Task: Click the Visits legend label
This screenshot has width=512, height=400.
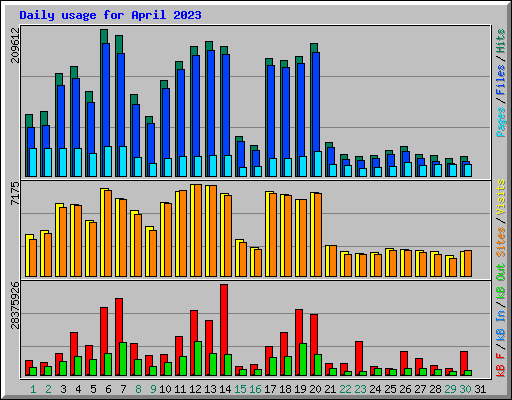Action: pos(500,197)
